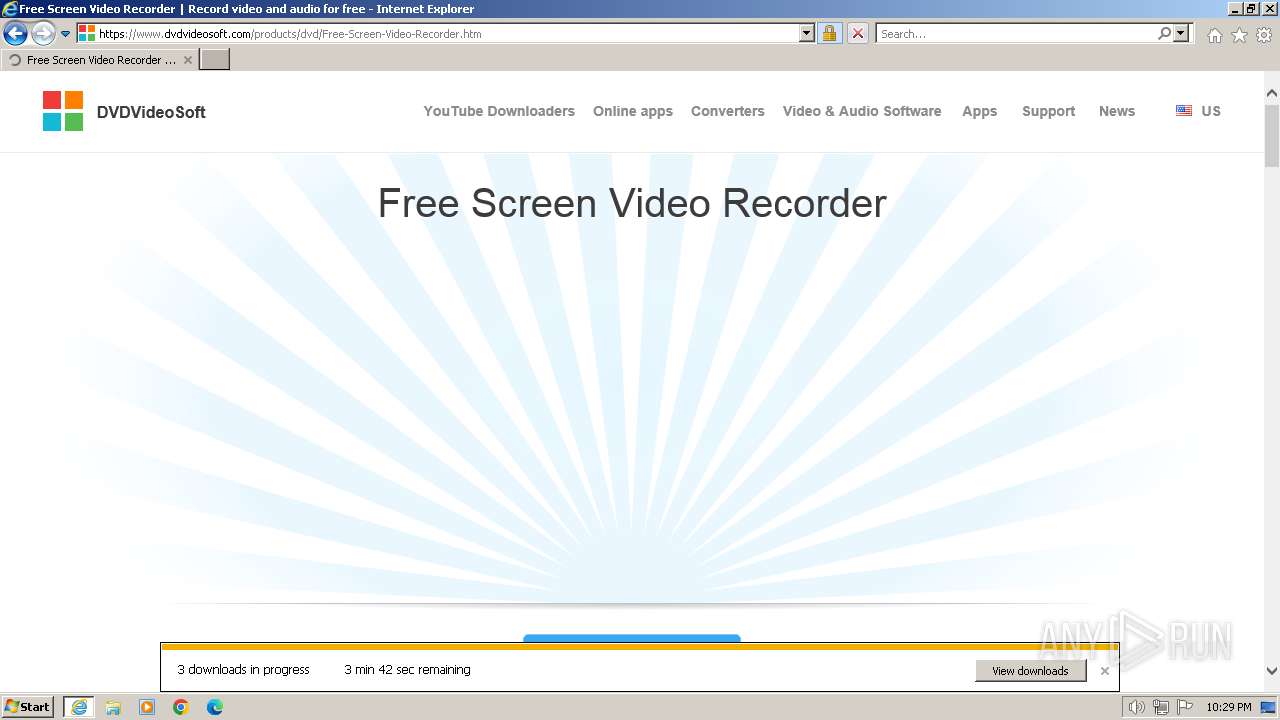
Task: Click the US flag icon
Action: pos(1184,111)
